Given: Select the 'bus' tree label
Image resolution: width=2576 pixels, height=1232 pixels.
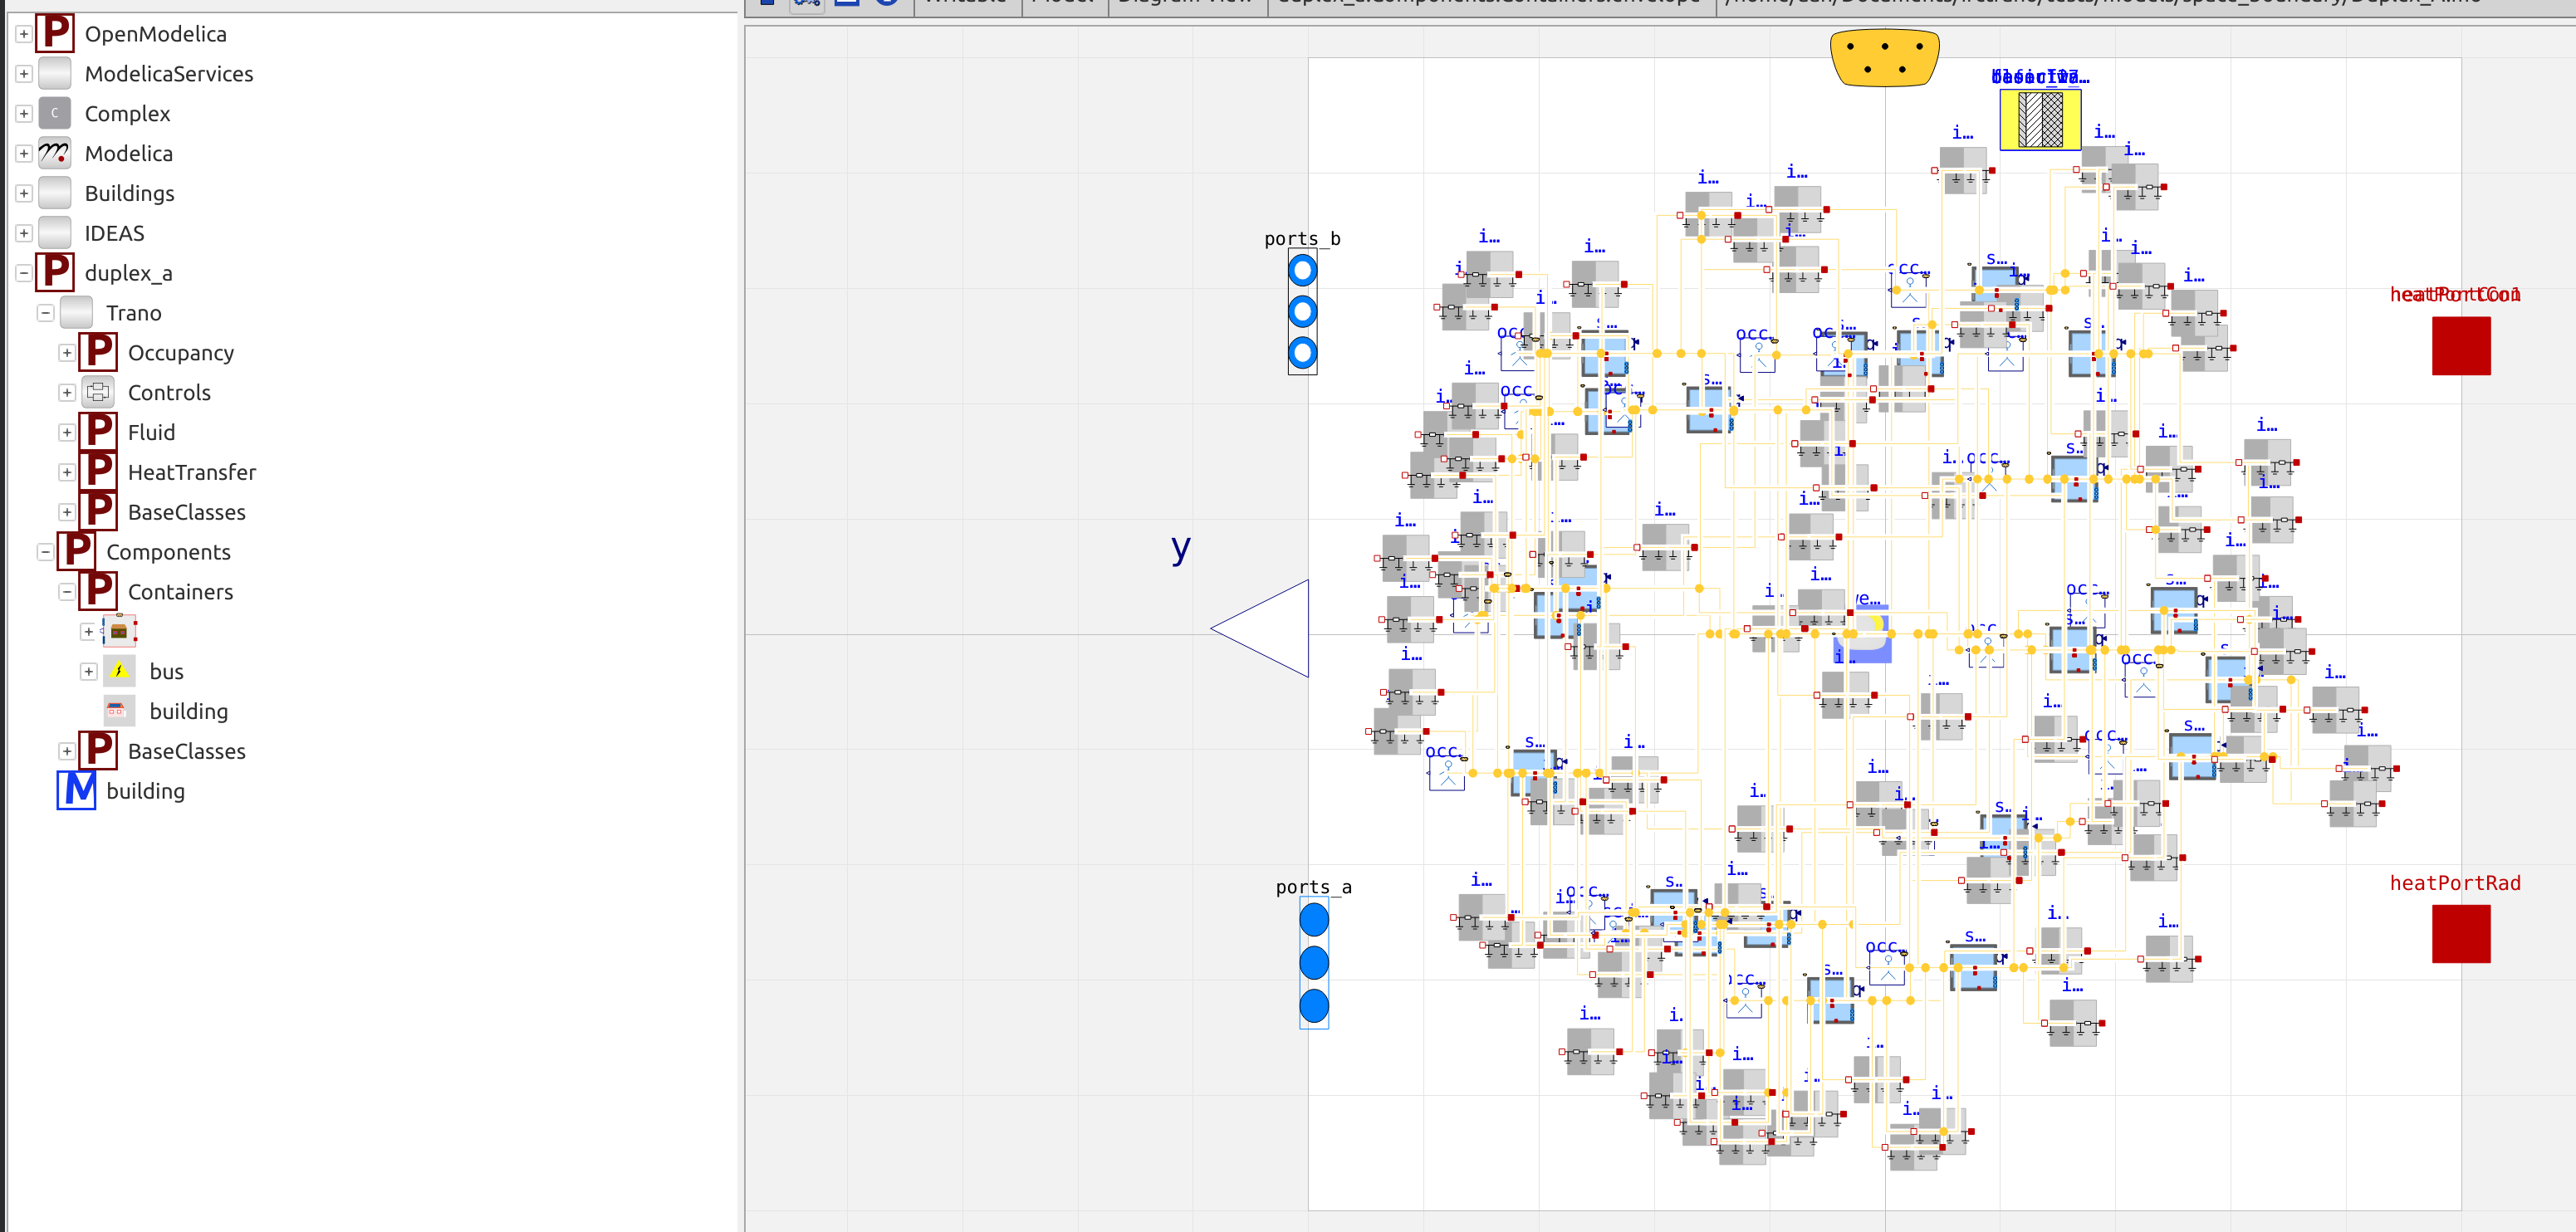Looking at the screenshot, I should pyautogui.click(x=167, y=672).
